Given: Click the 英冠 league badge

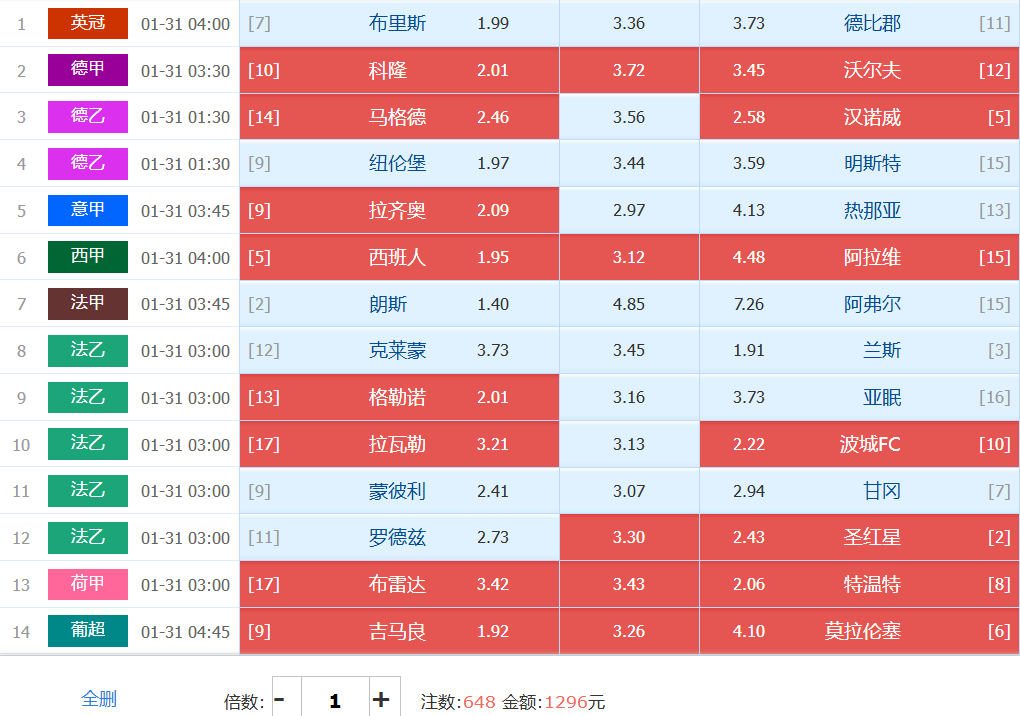Looking at the screenshot, I should (88, 23).
